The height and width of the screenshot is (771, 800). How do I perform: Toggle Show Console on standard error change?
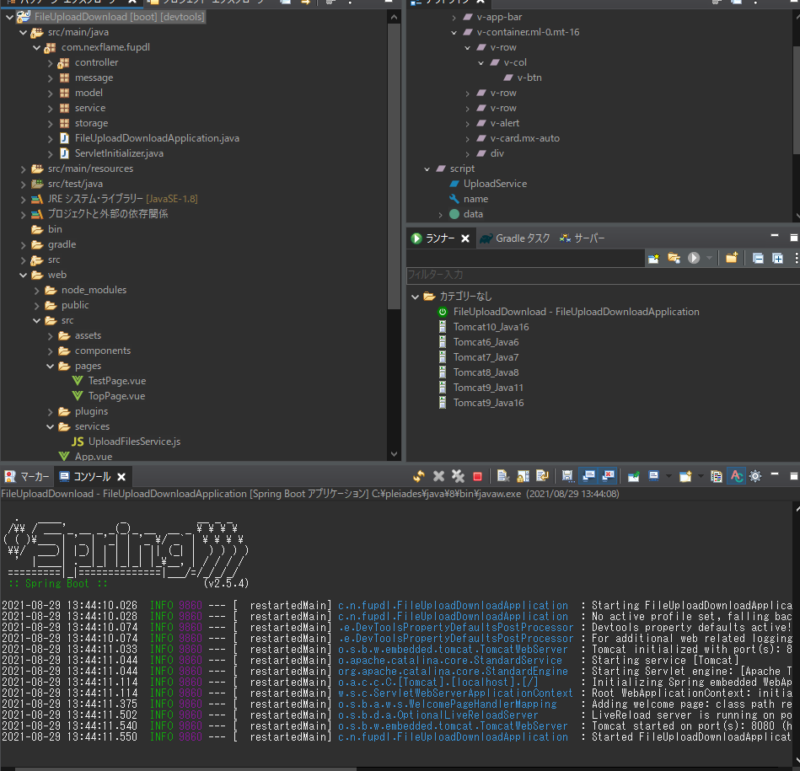pyautogui.click(x=607, y=477)
